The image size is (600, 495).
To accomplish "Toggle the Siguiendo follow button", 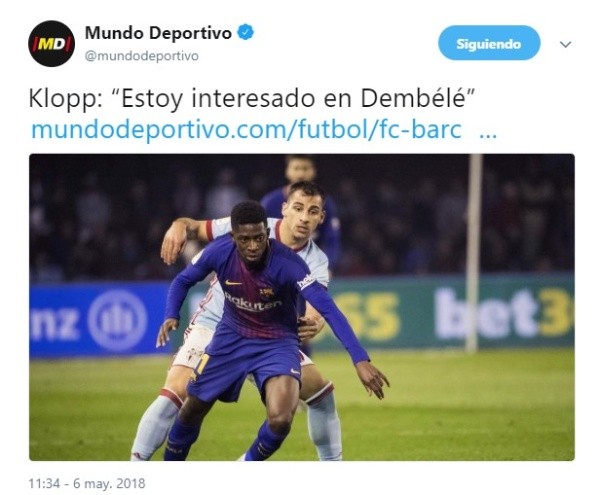I will tap(489, 43).
